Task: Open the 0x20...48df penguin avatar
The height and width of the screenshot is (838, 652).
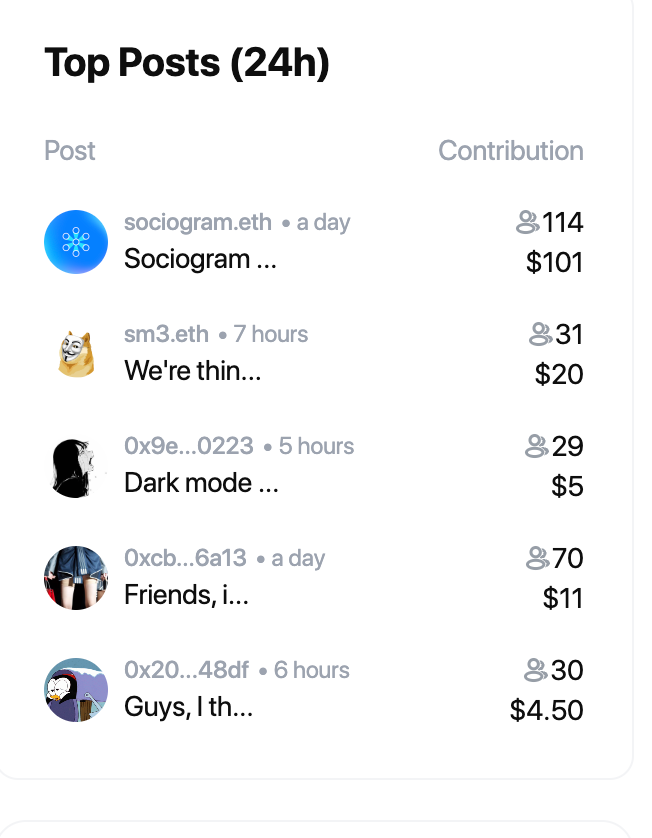Action: (76, 690)
